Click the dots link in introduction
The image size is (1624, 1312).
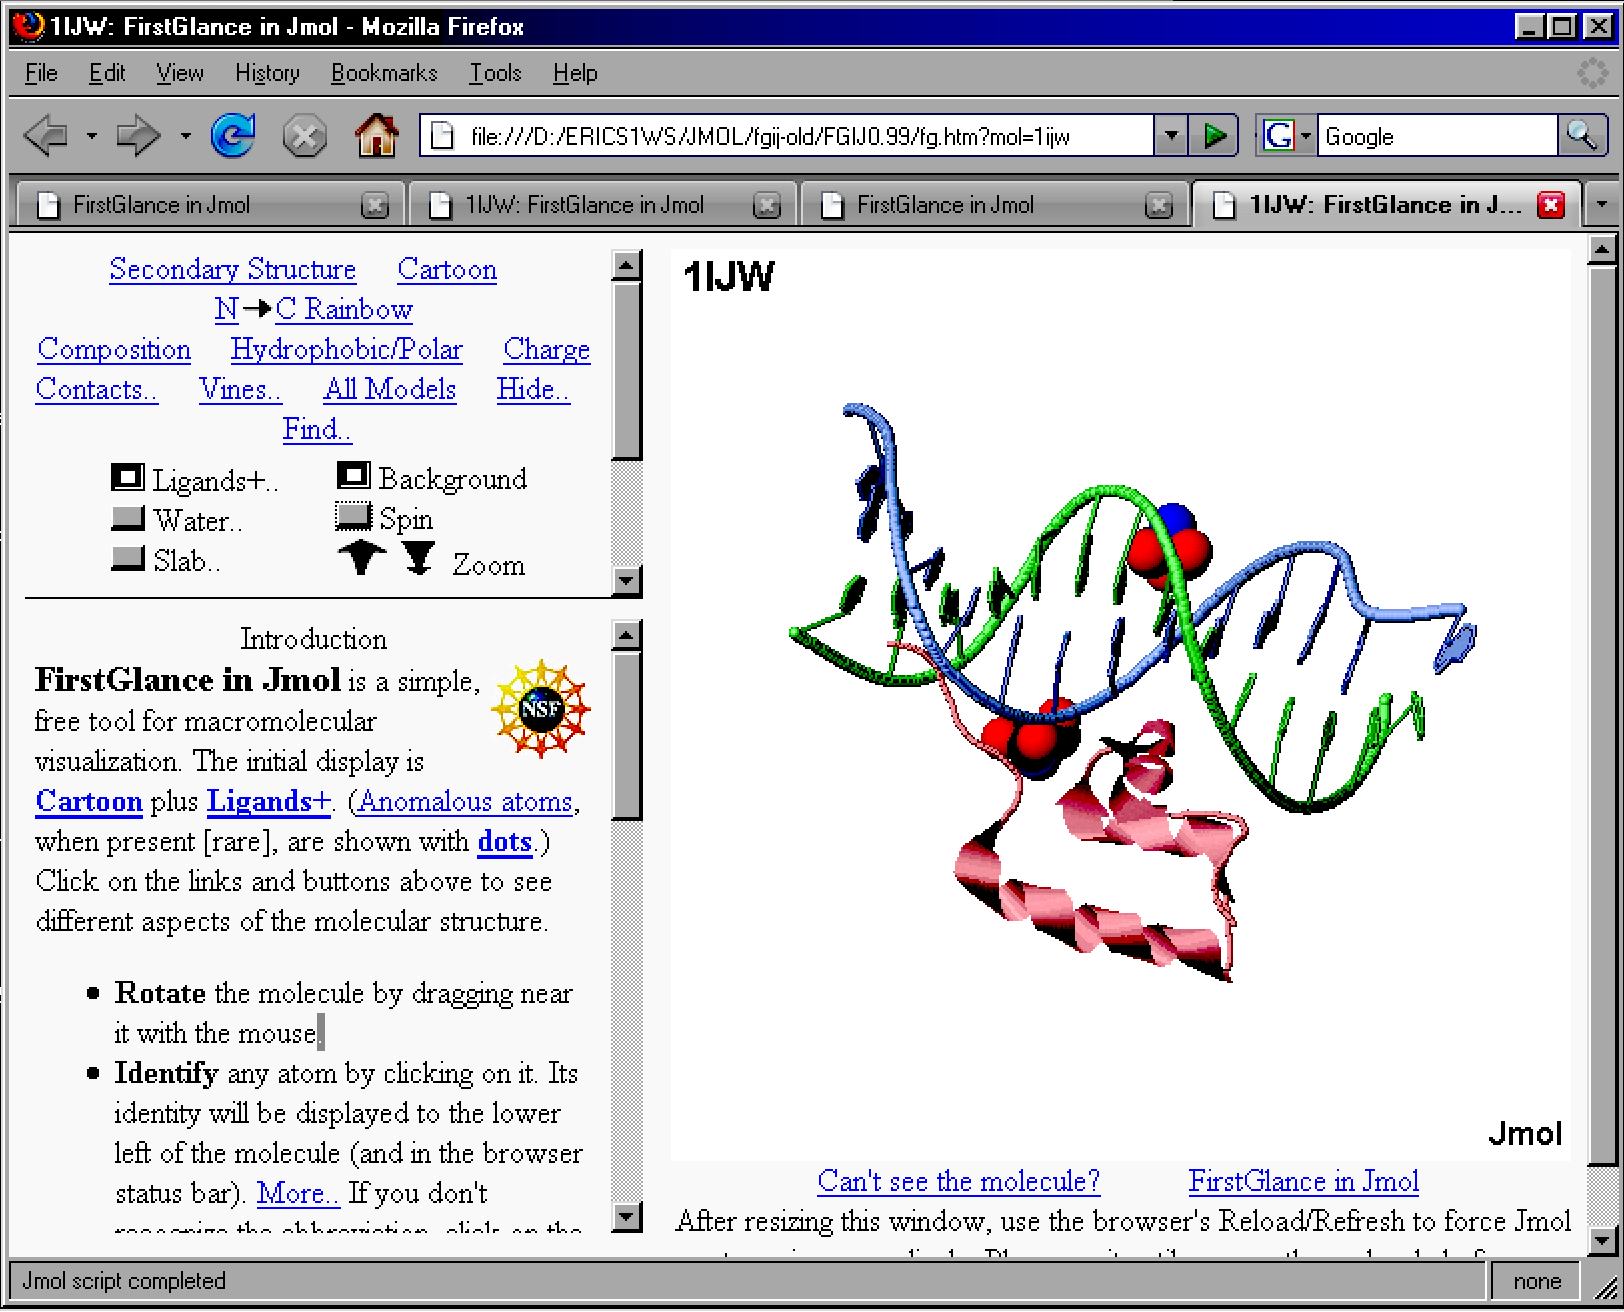[x=505, y=841]
